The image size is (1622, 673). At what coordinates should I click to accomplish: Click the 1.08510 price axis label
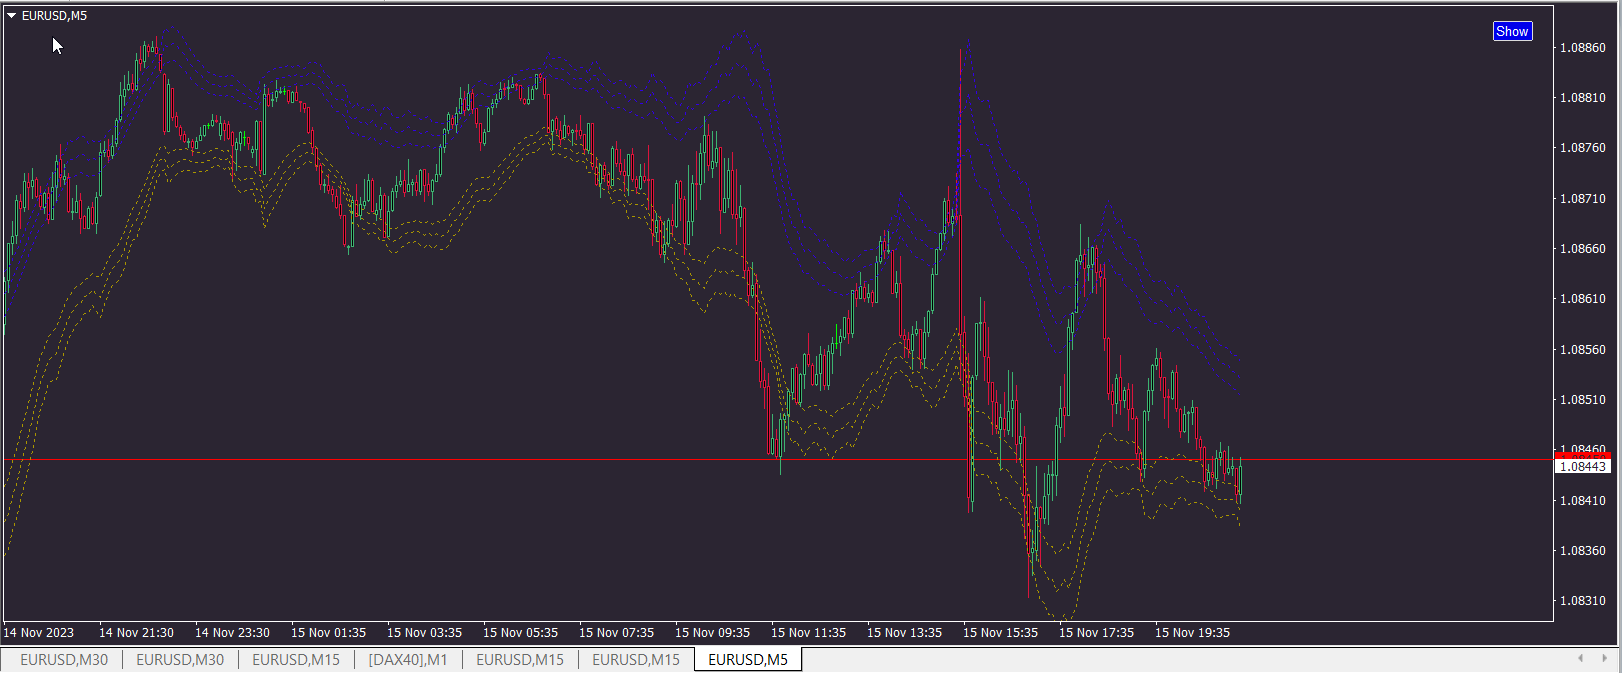1583,400
